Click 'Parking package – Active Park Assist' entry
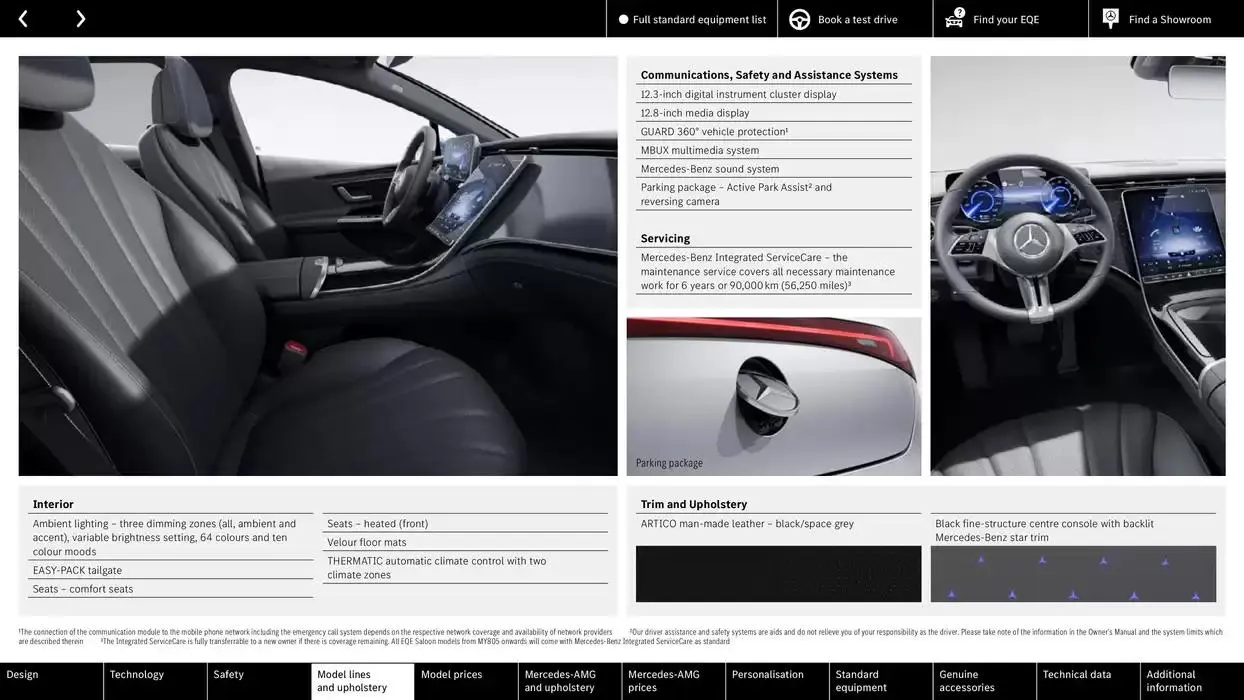The height and width of the screenshot is (700, 1244). point(737,194)
